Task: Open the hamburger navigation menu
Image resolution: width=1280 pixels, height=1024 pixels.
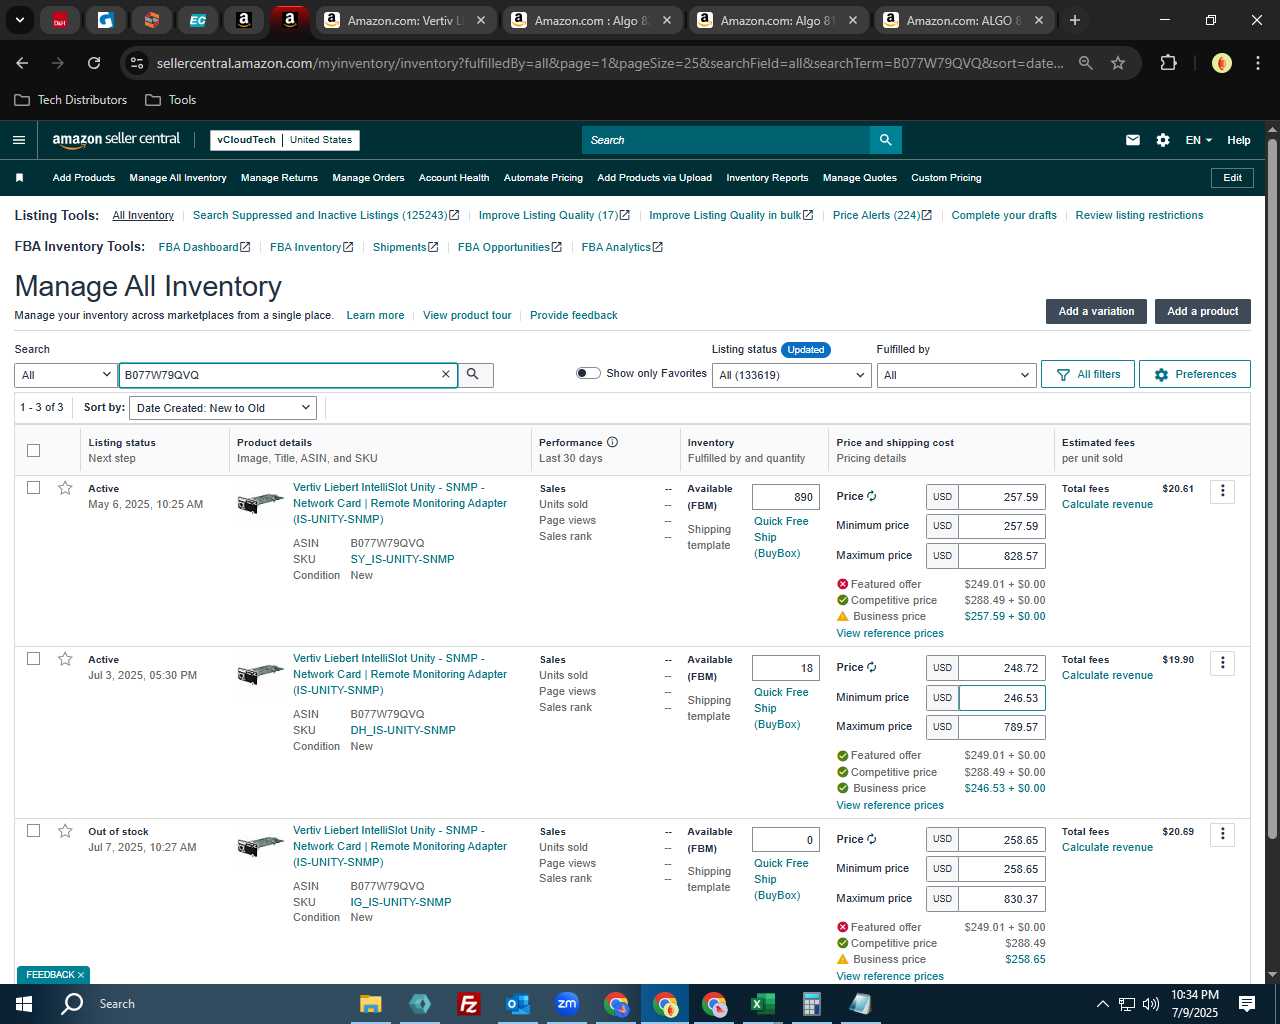Action: tap(19, 140)
